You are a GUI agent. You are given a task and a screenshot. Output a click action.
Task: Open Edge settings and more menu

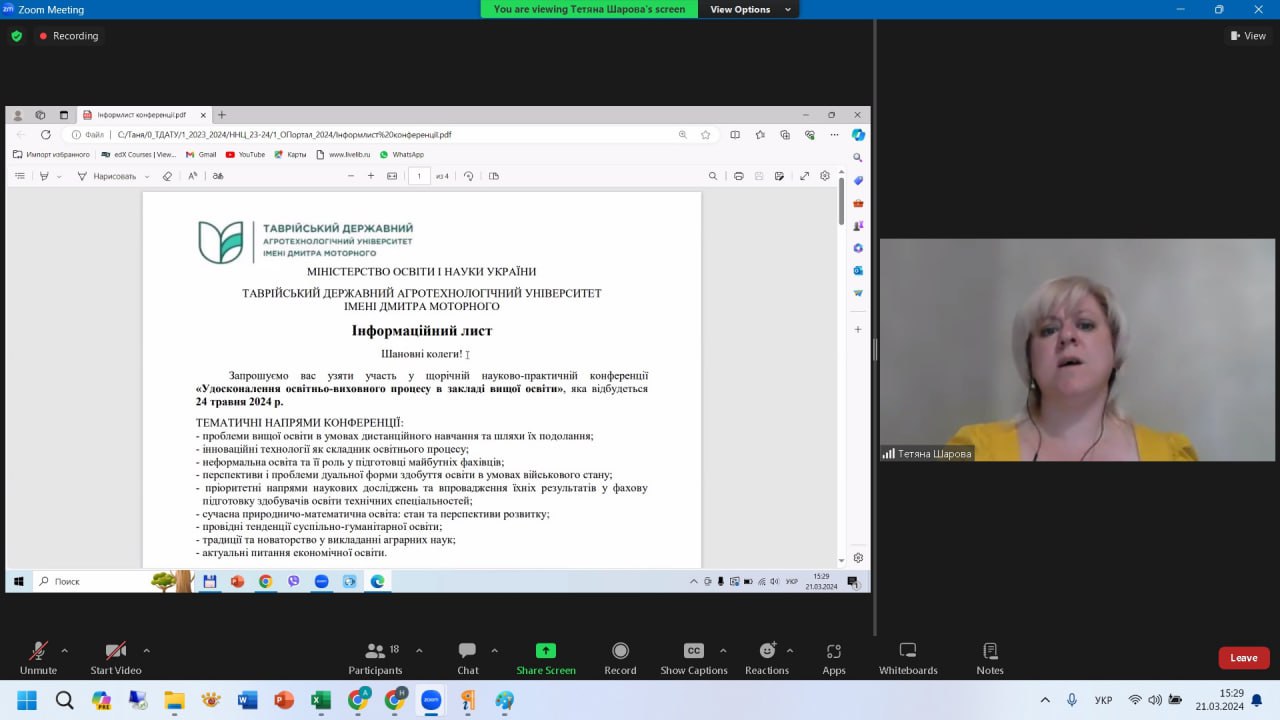(835, 135)
